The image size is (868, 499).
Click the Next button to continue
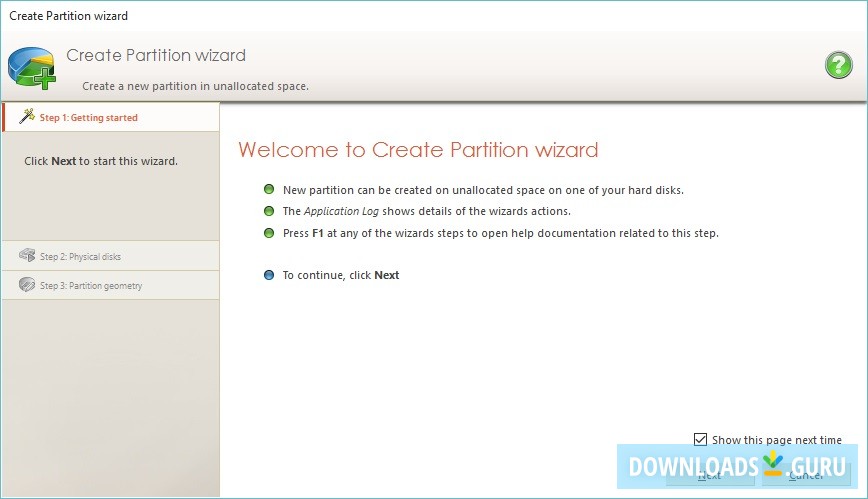pyautogui.click(x=710, y=475)
